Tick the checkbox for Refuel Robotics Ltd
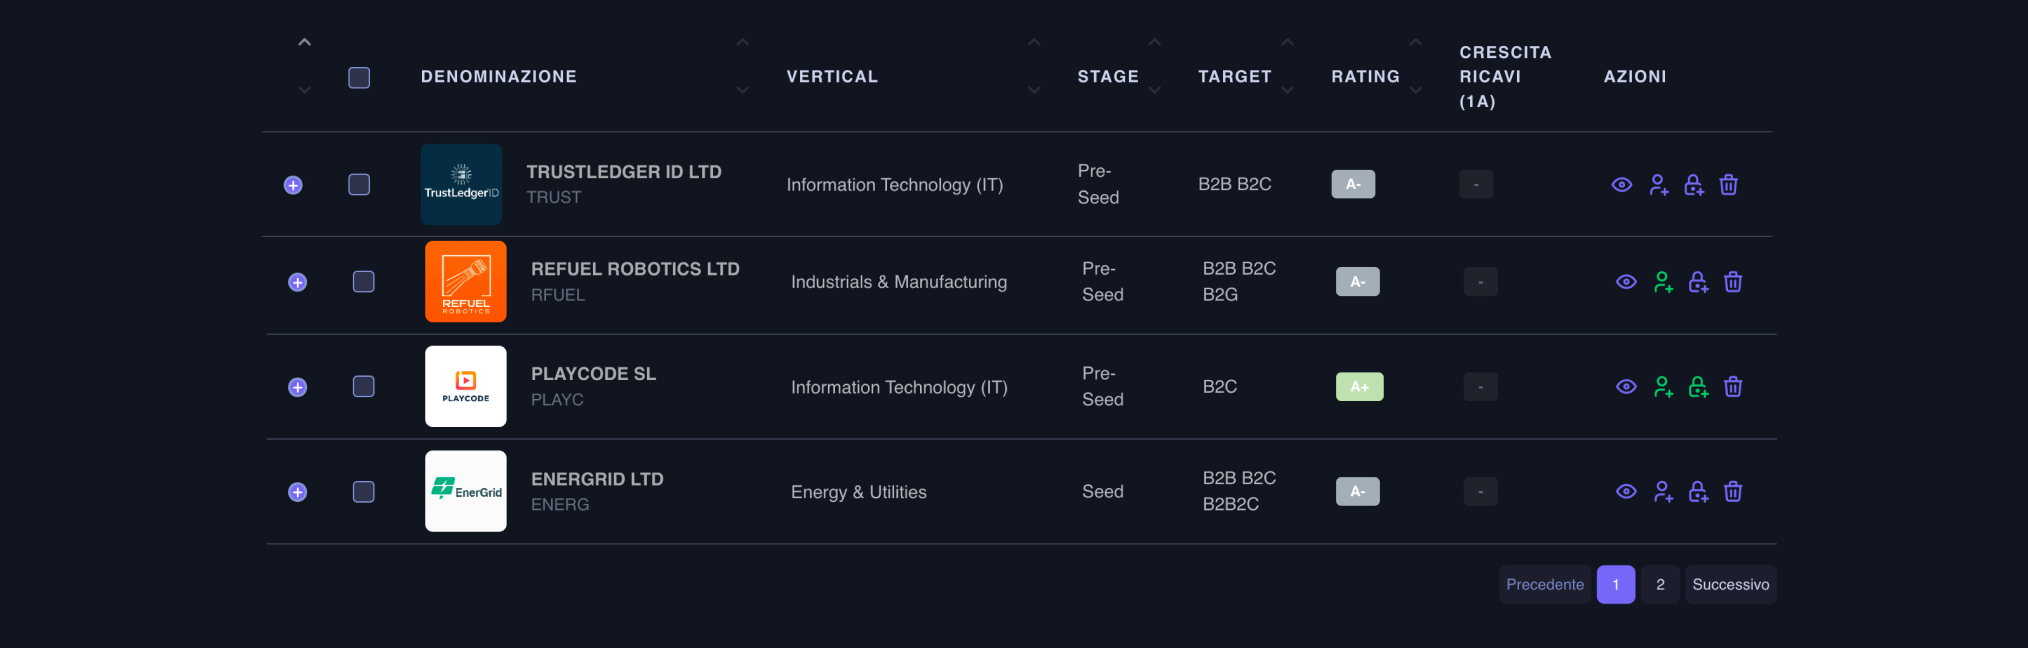Image resolution: width=2028 pixels, height=648 pixels. point(364,282)
